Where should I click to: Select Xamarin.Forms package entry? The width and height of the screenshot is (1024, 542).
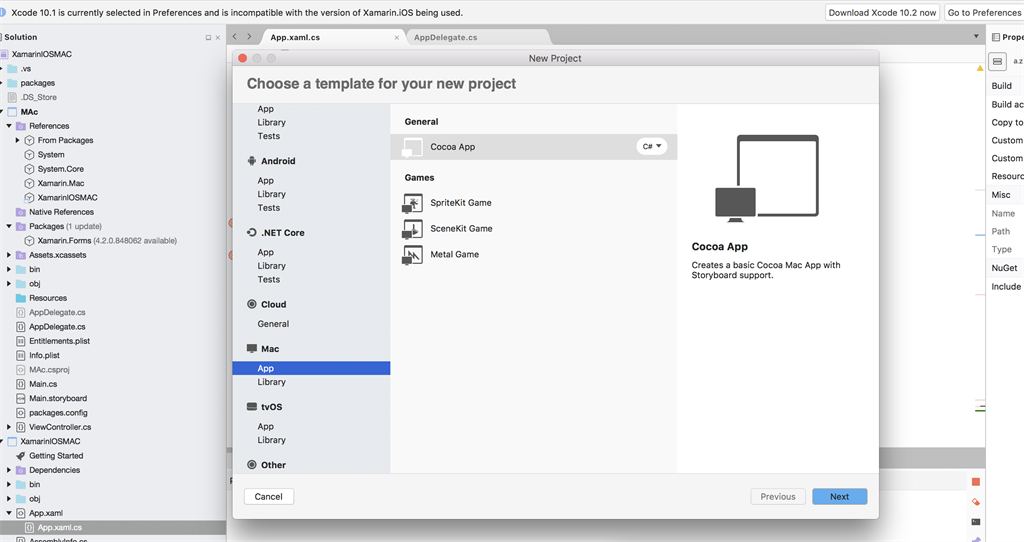(x=107, y=241)
